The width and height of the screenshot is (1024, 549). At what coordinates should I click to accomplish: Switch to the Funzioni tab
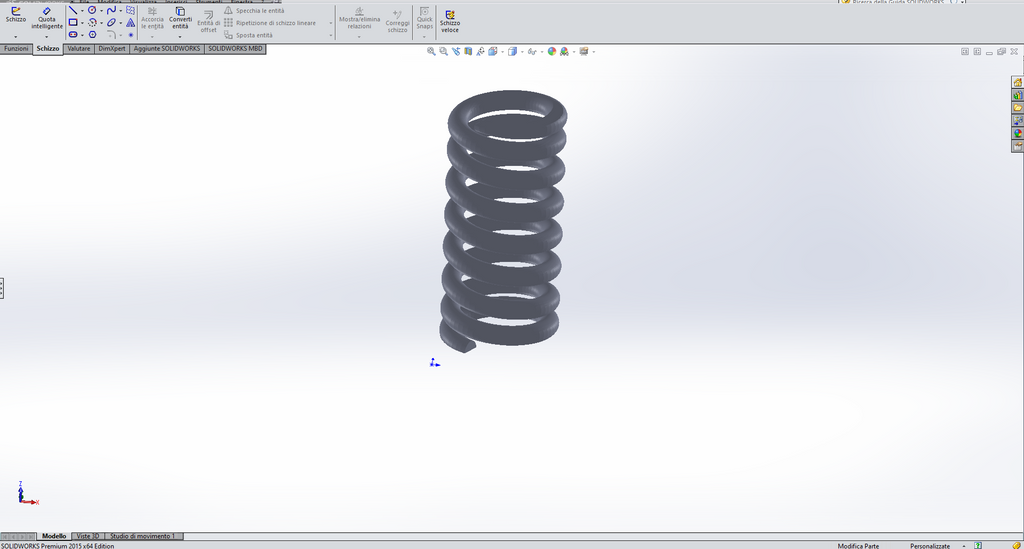coord(16,48)
